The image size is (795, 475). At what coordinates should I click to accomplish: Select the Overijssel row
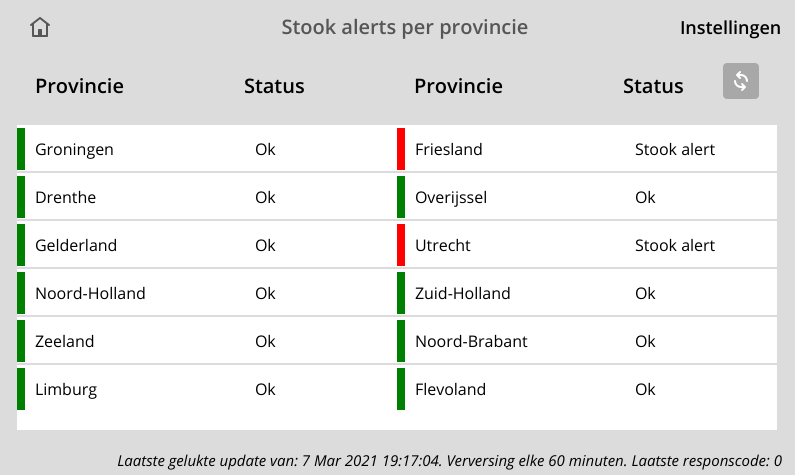(587, 197)
